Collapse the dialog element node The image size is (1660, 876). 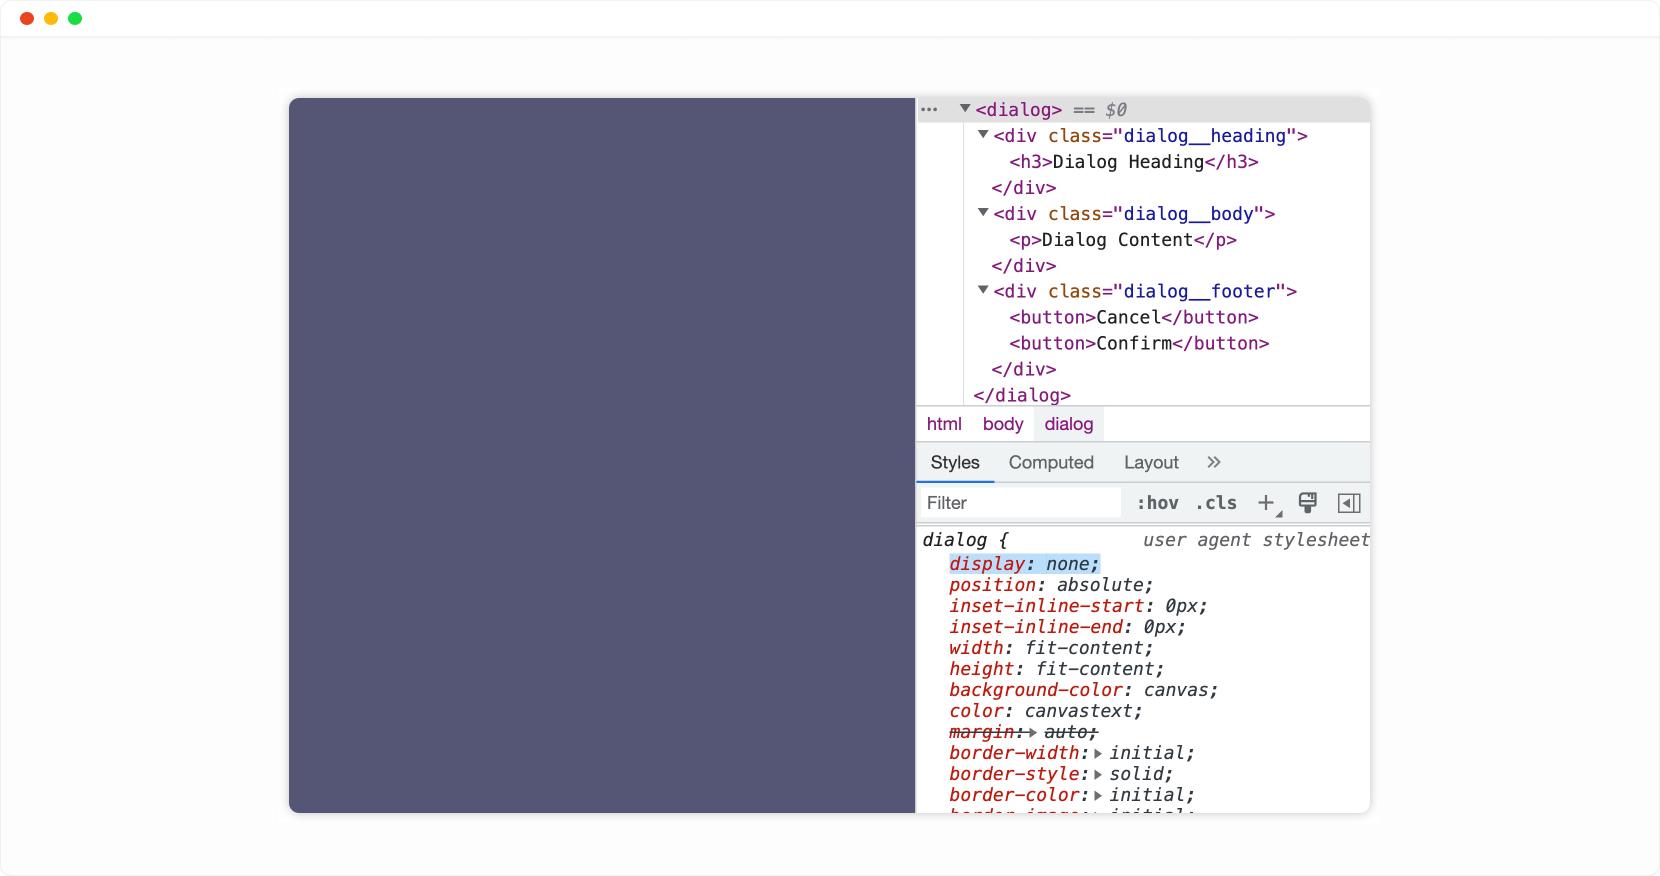[965, 108]
